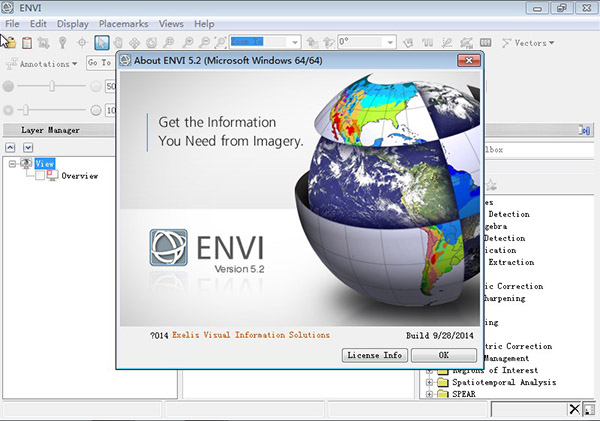
Task: Click the Toolbox search field
Action: [539, 150]
